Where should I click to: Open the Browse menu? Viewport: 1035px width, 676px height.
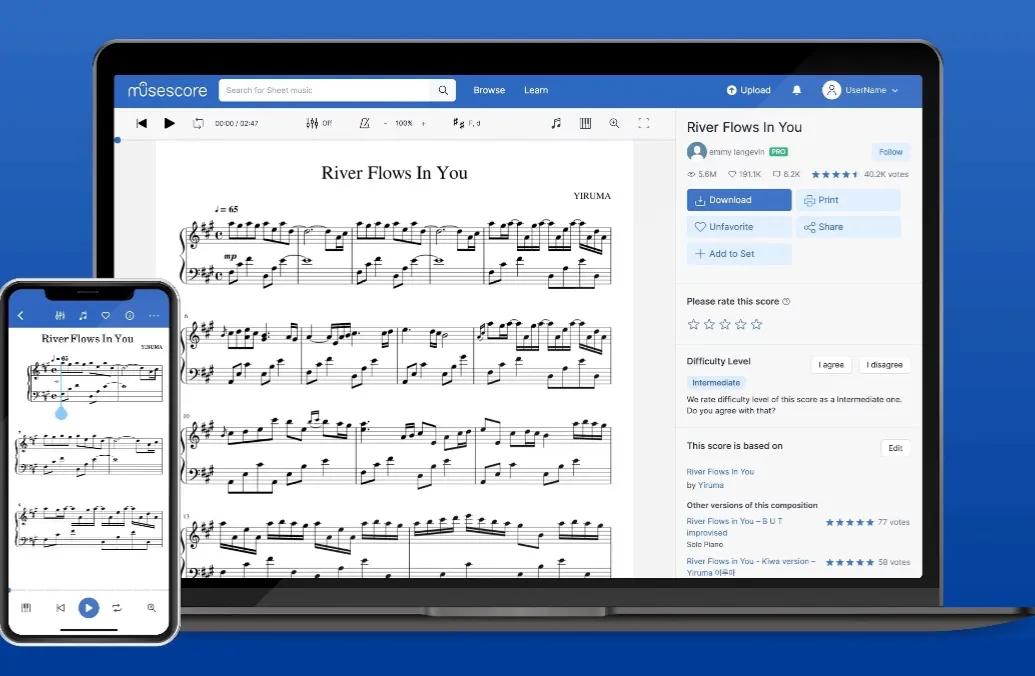(489, 90)
